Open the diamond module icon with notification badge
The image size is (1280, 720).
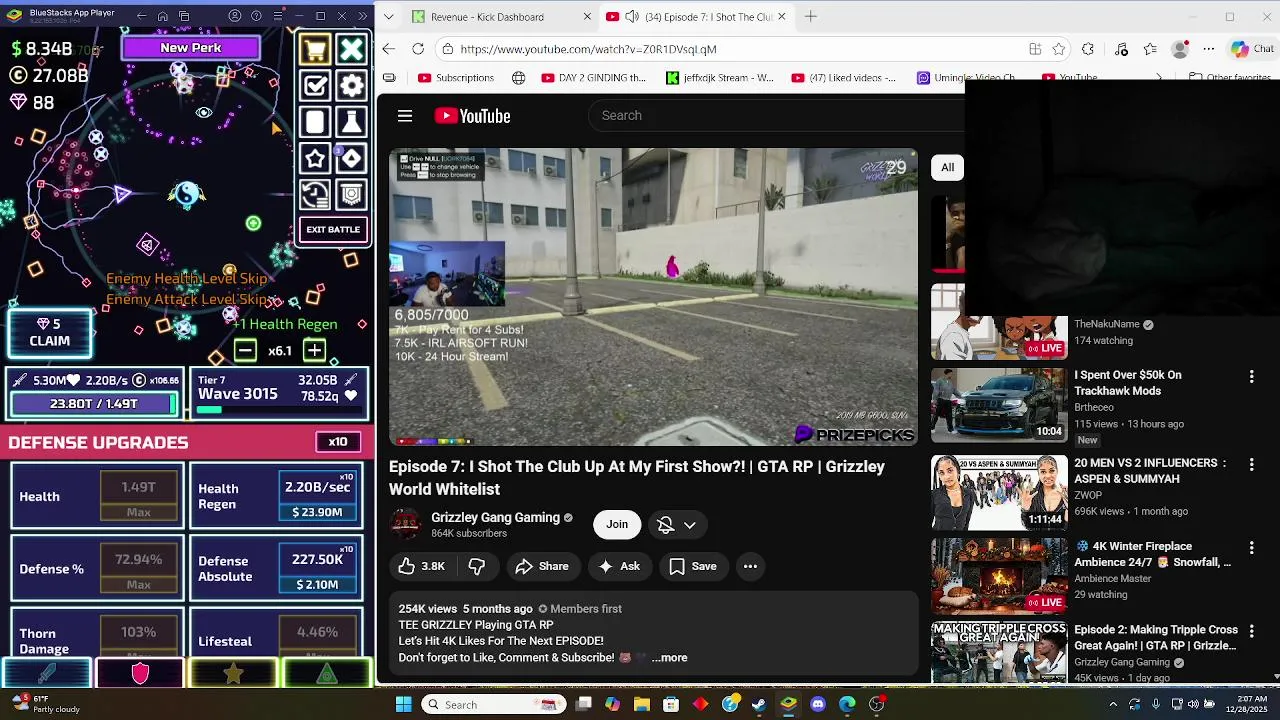click(351, 159)
